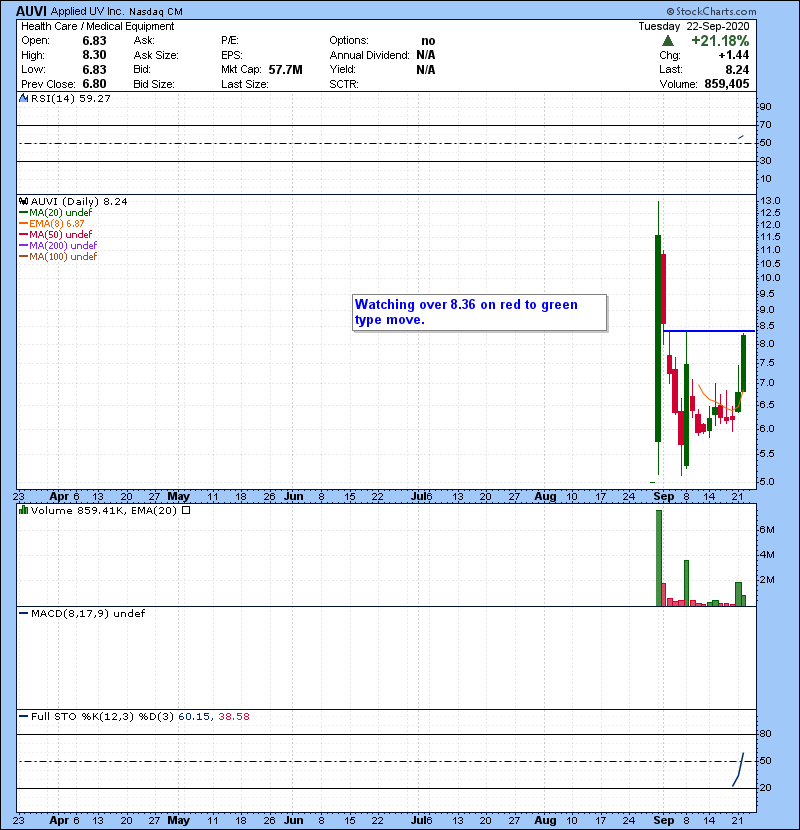Click the volume bars icon beside Volume 859.41K
Image resolution: width=800 pixels, height=830 pixels.
click(23, 510)
